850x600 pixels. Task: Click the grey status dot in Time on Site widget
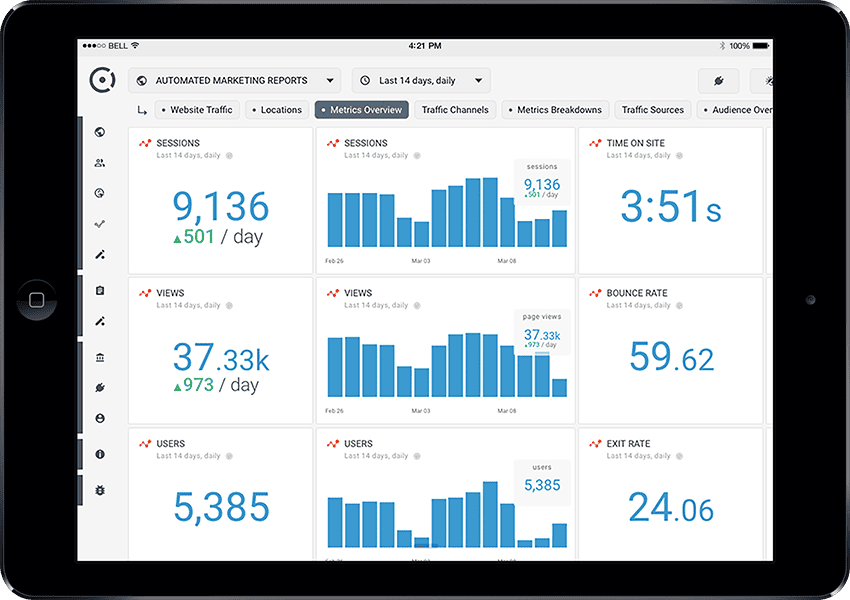(x=679, y=156)
